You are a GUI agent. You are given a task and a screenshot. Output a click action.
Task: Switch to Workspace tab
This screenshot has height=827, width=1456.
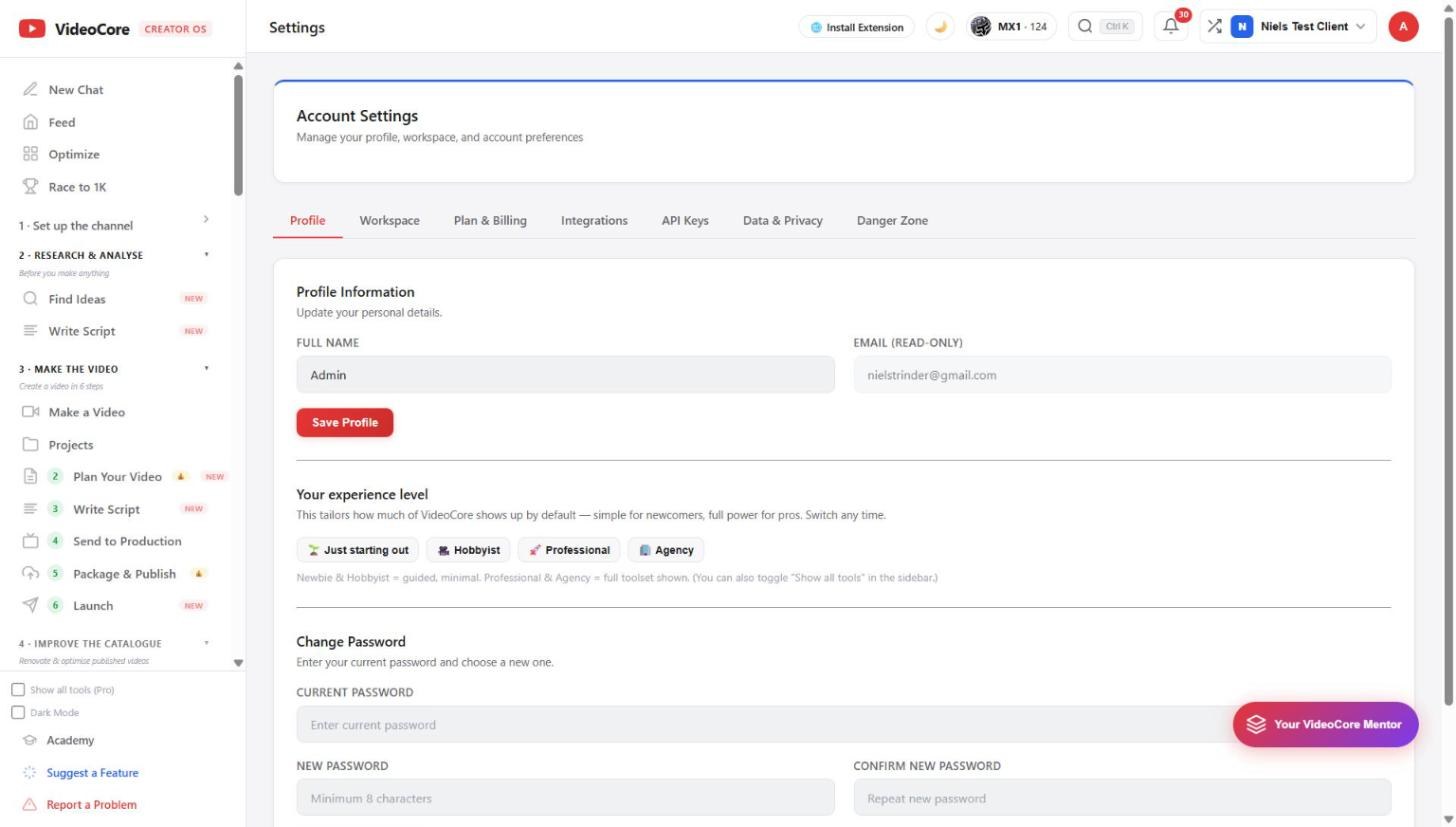pos(390,221)
